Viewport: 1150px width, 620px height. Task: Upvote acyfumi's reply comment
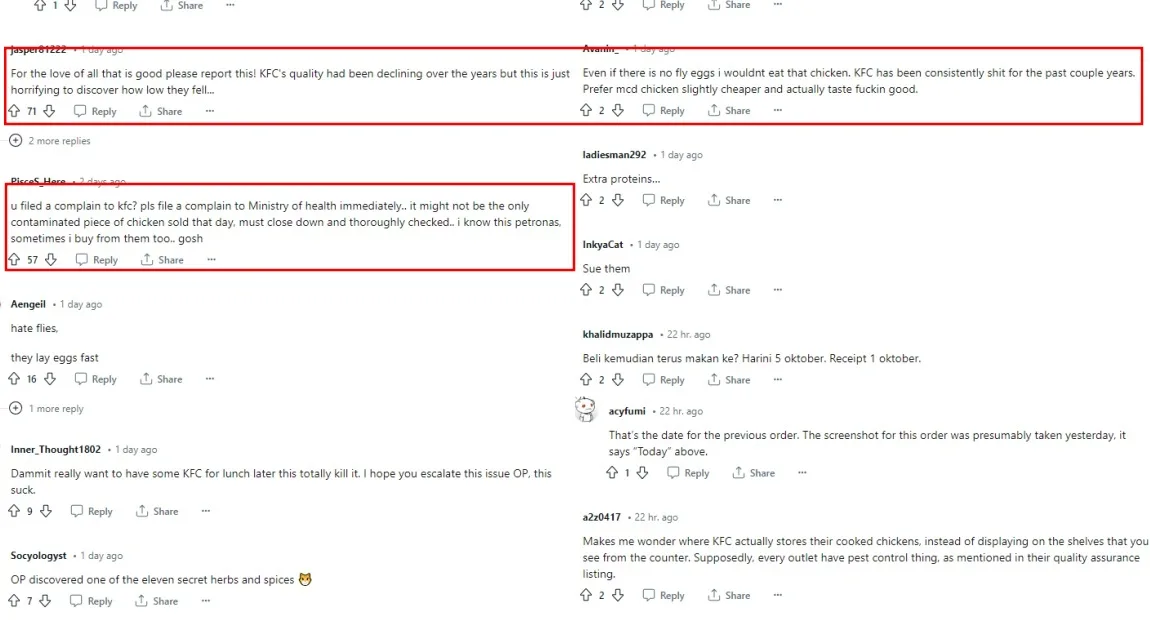point(612,473)
